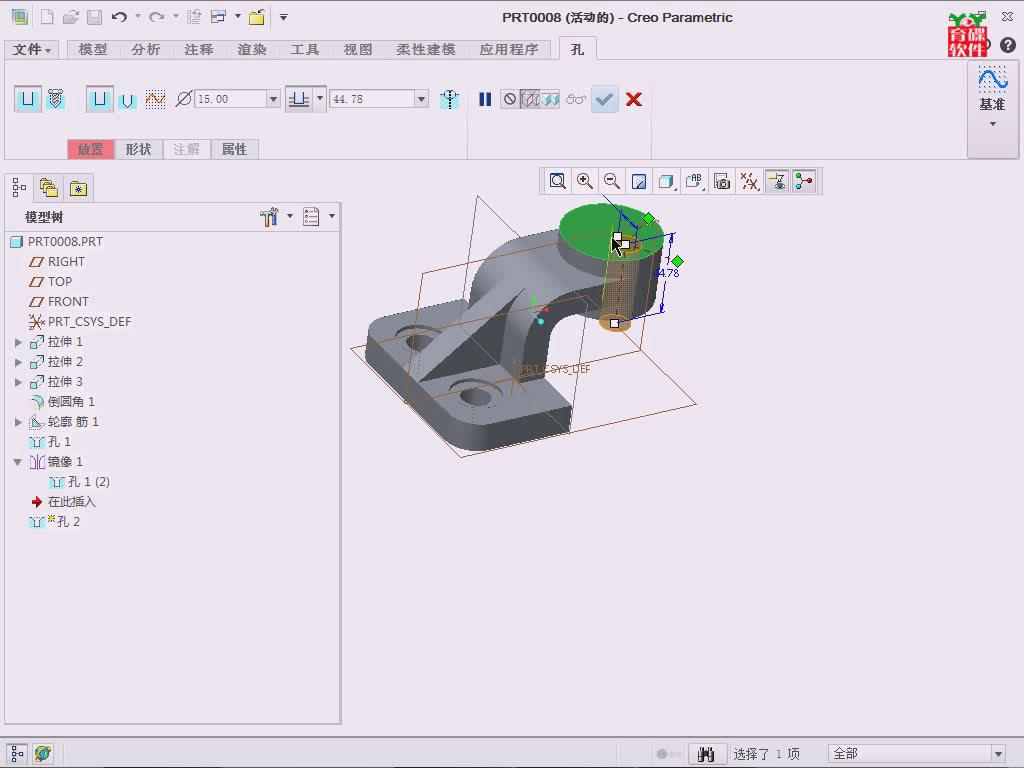1024x768 pixels.
Task: Click the blind depth type icon
Action: [299, 99]
